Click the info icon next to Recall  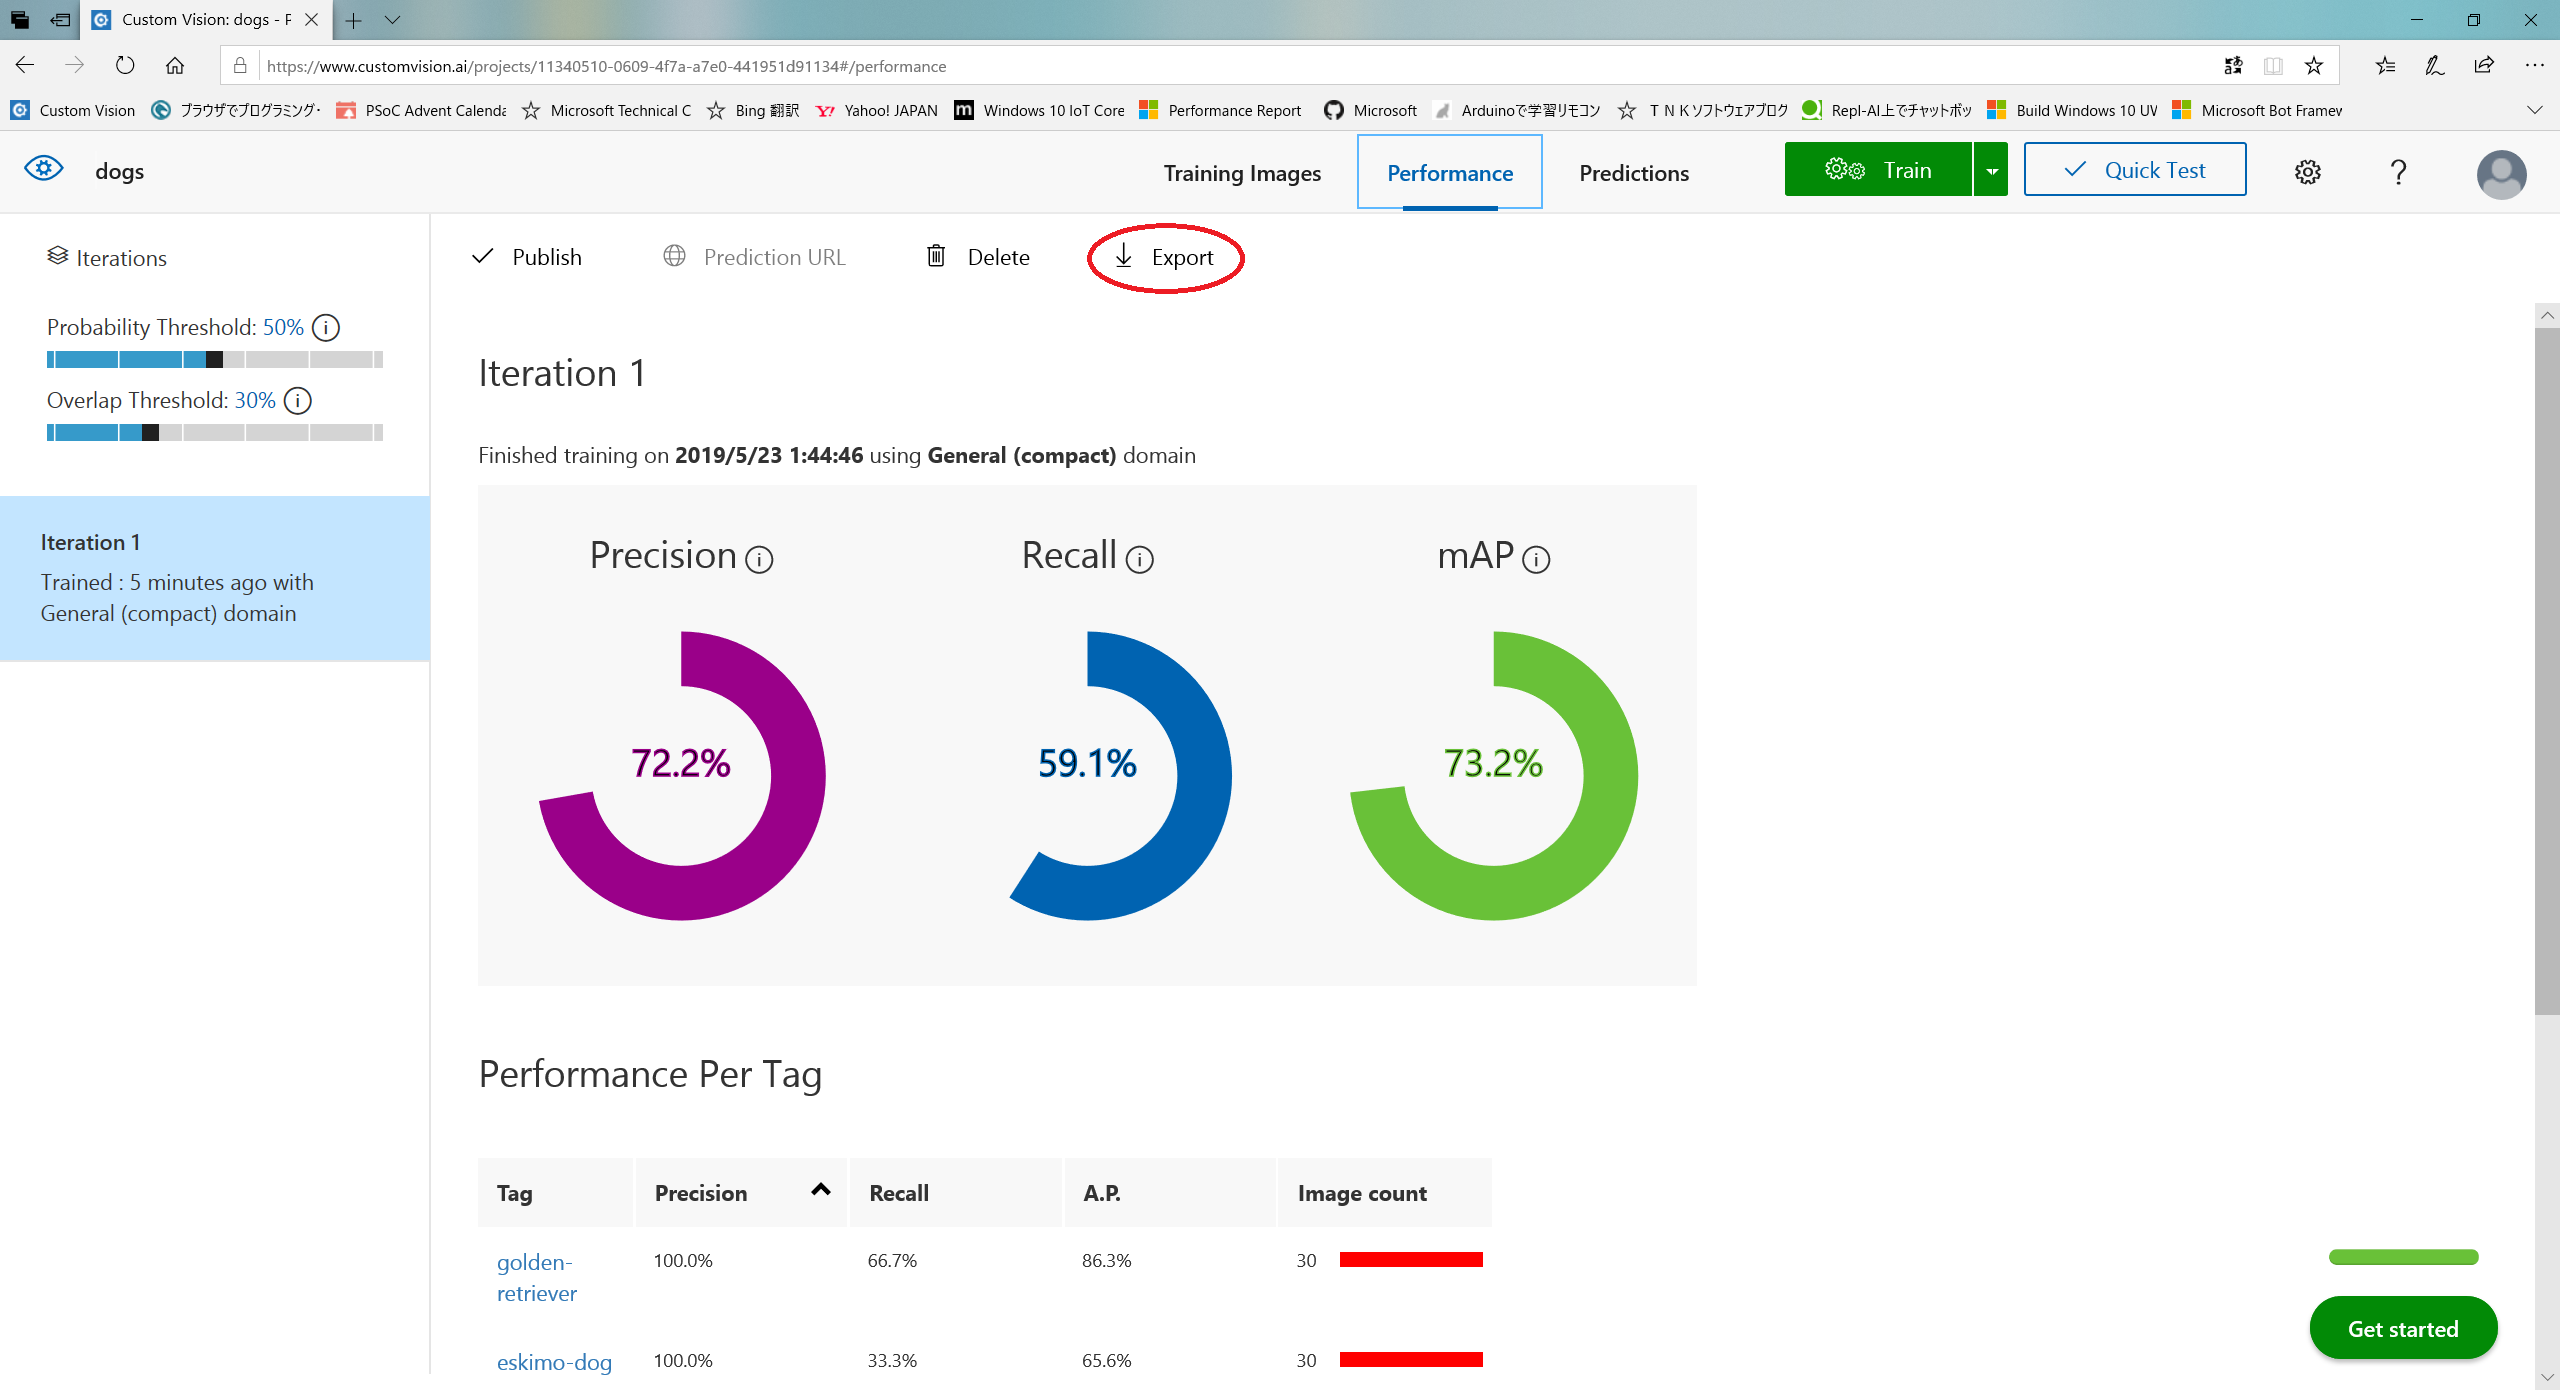(x=1140, y=560)
